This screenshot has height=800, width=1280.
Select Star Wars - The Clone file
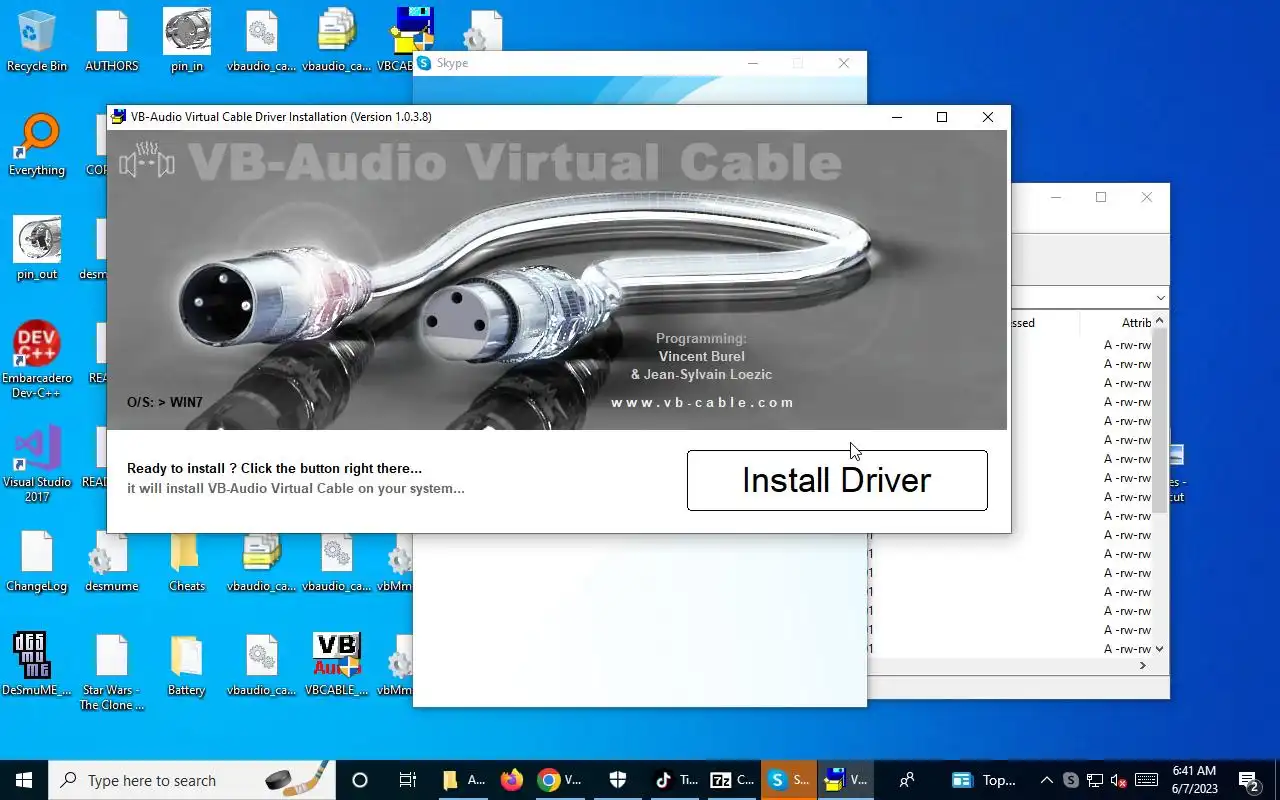(112, 673)
